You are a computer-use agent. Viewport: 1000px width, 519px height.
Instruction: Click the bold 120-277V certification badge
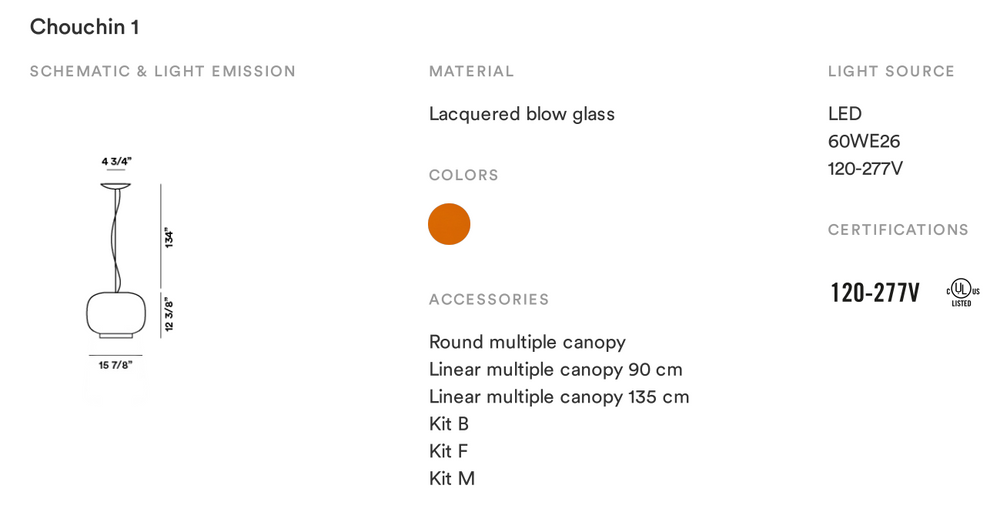coord(875,293)
